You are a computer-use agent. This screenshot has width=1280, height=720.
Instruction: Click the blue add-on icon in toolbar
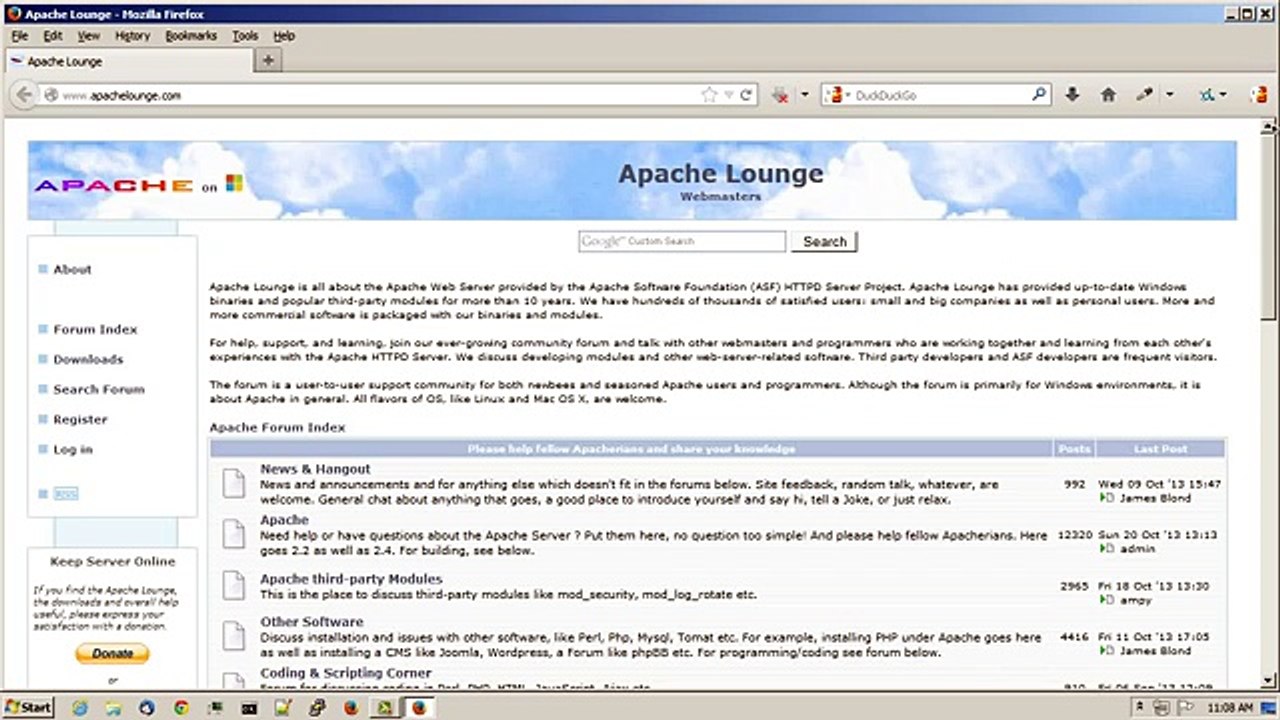coord(1207,95)
